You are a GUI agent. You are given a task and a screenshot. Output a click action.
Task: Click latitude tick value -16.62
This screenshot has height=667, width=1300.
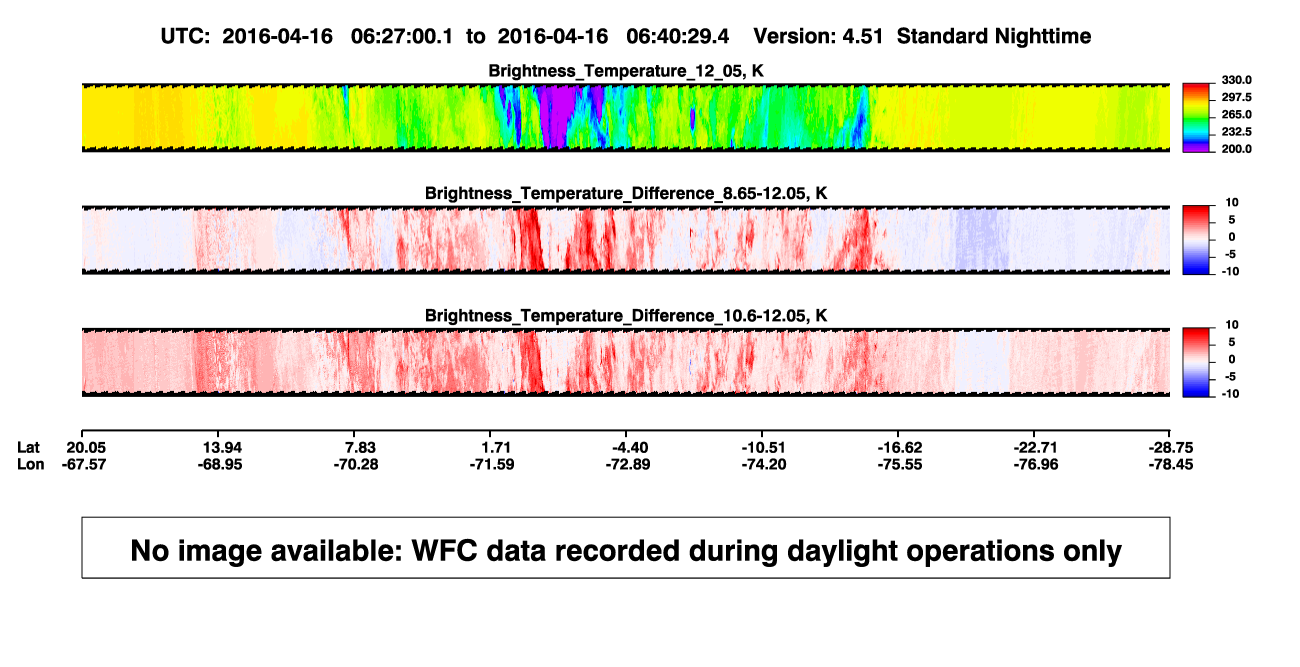[x=898, y=447]
